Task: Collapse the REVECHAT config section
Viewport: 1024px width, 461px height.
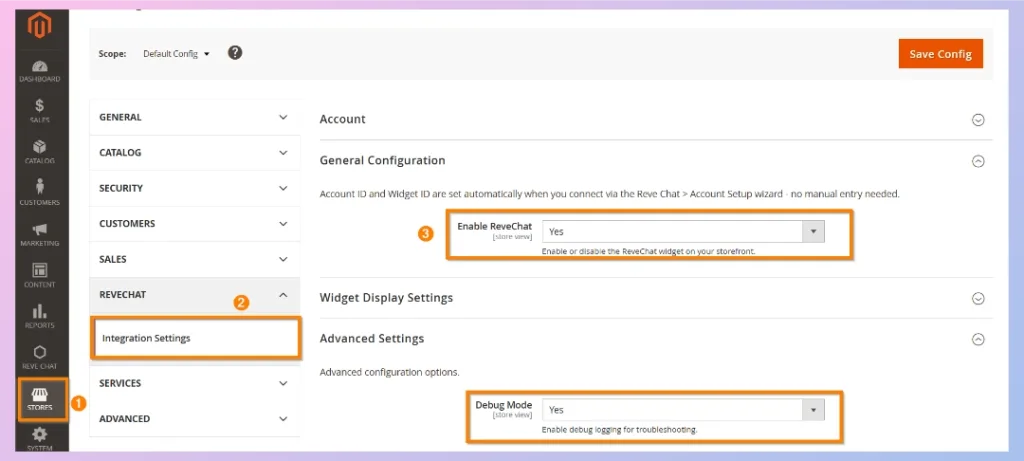Action: click(x=195, y=295)
